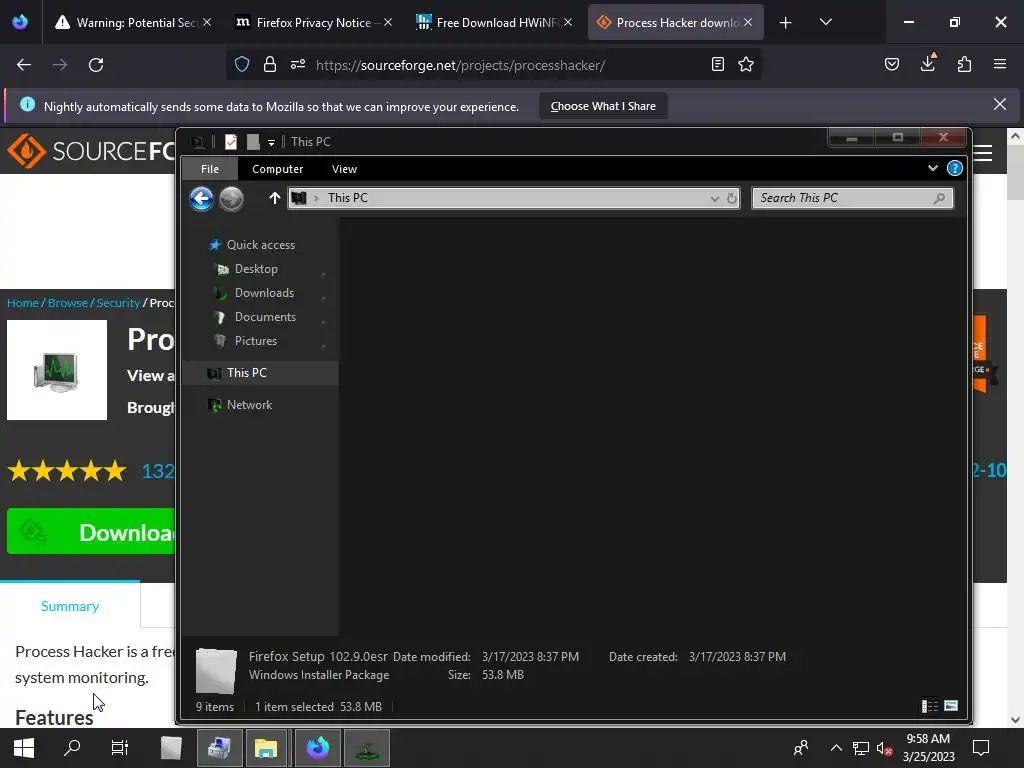View site security padlock info
This screenshot has width=1024, height=768.
tap(270, 65)
